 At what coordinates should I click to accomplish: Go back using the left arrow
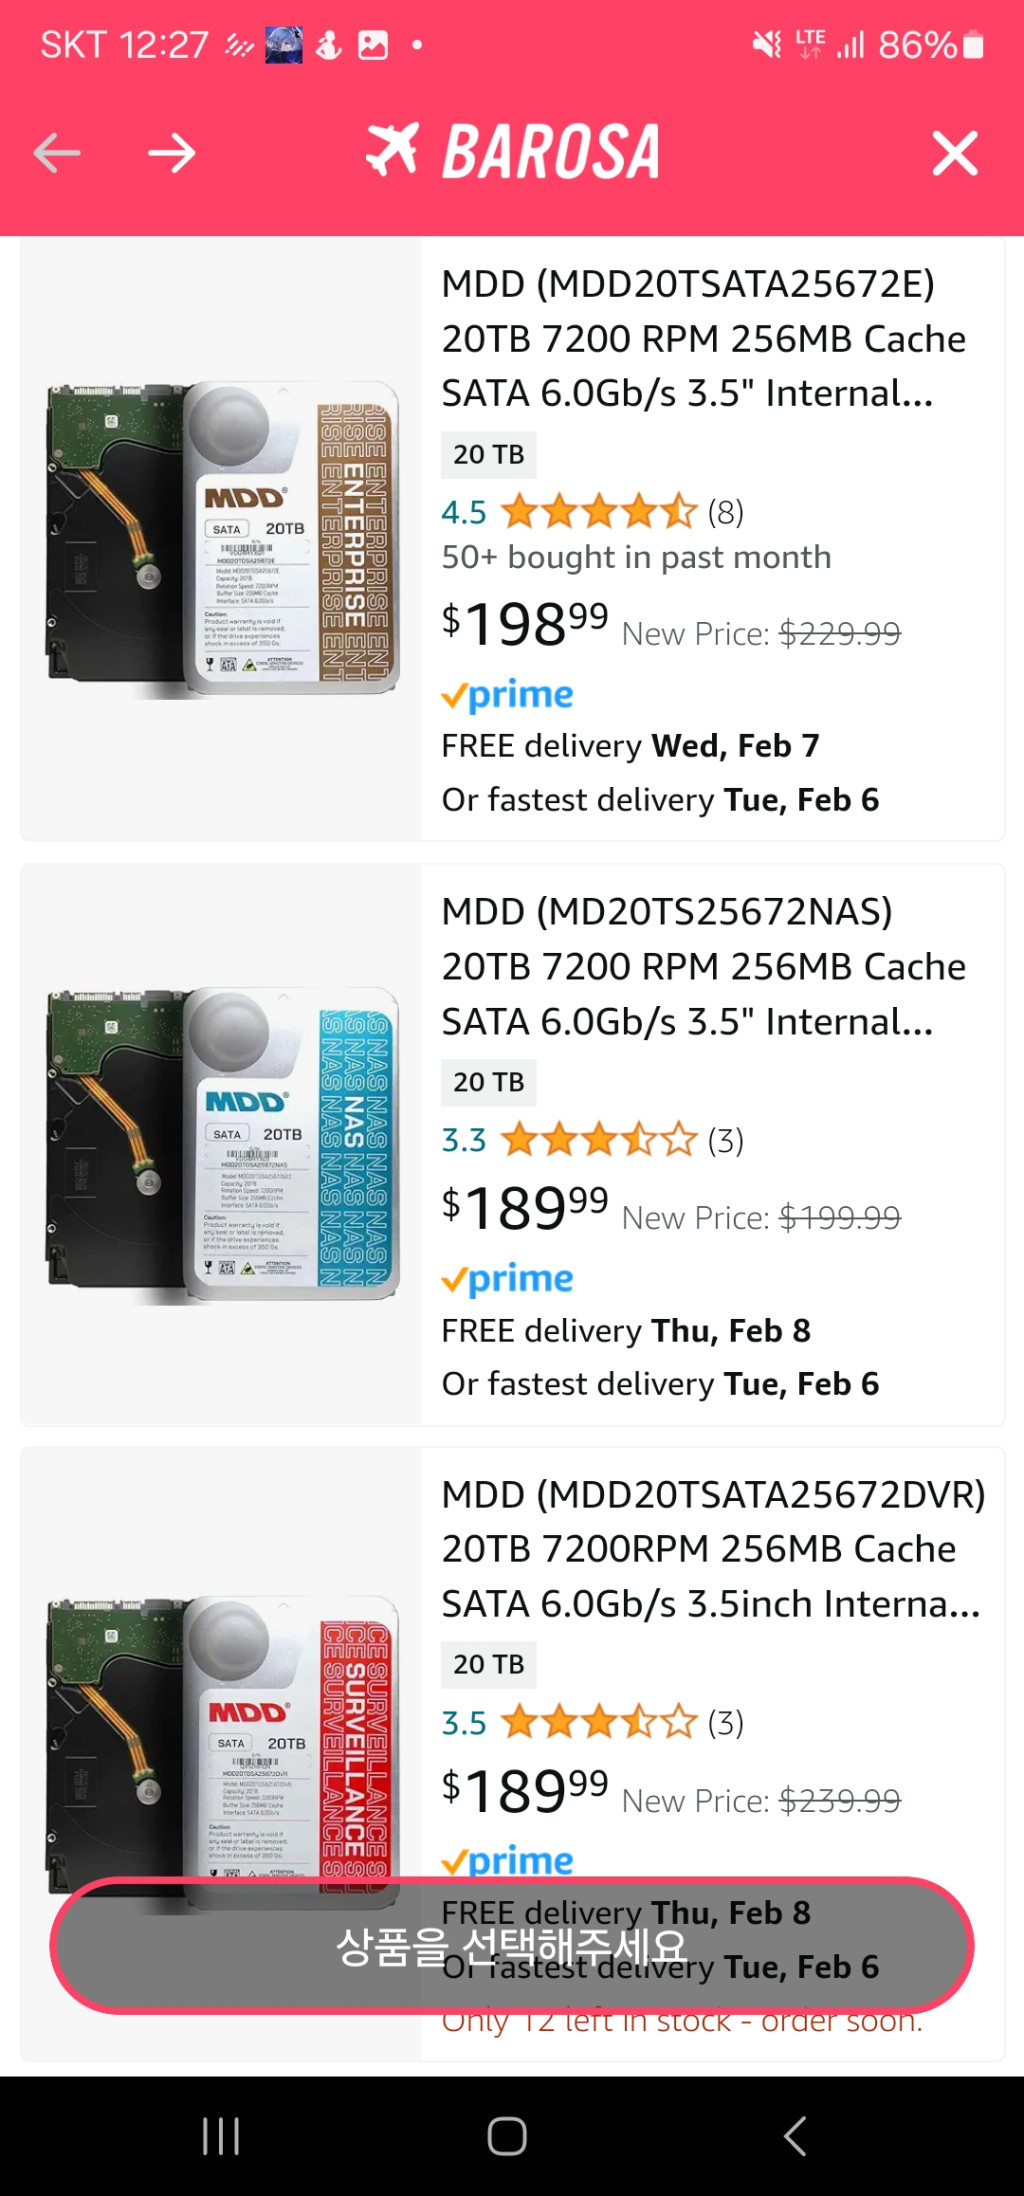click(57, 153)
